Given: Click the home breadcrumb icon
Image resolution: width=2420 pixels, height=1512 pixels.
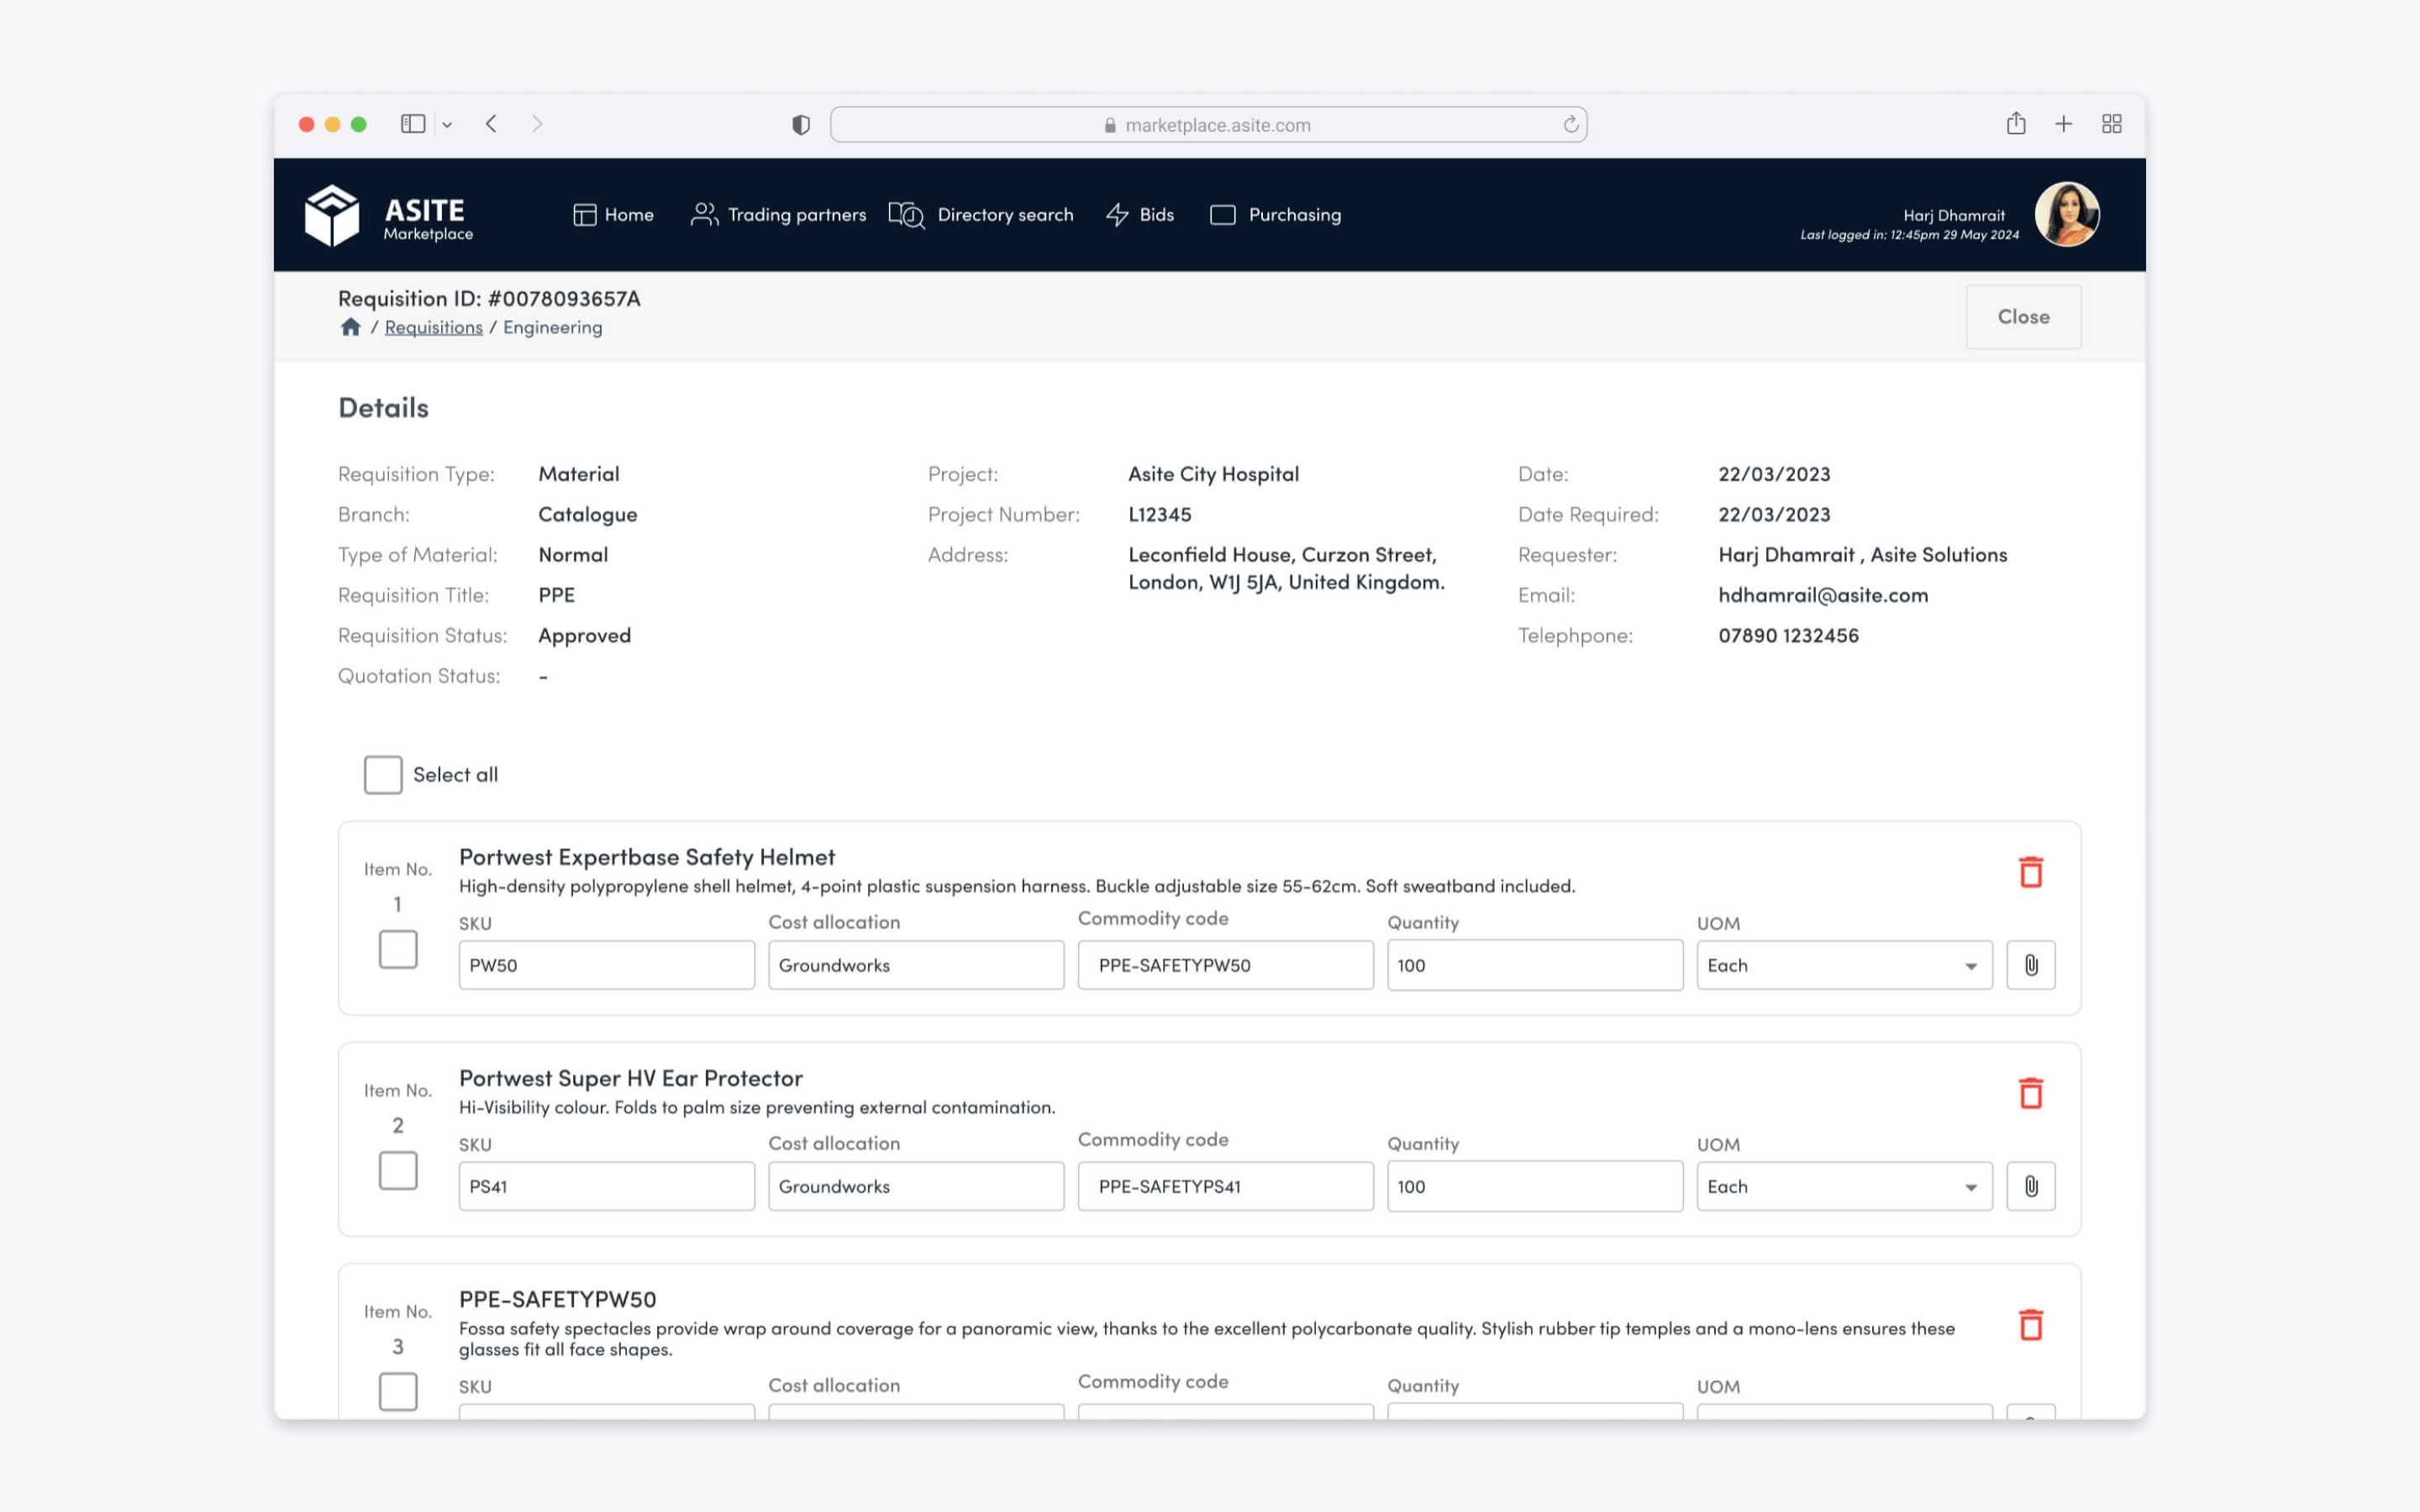Looking at the screenshot, I should click(350, 327).
